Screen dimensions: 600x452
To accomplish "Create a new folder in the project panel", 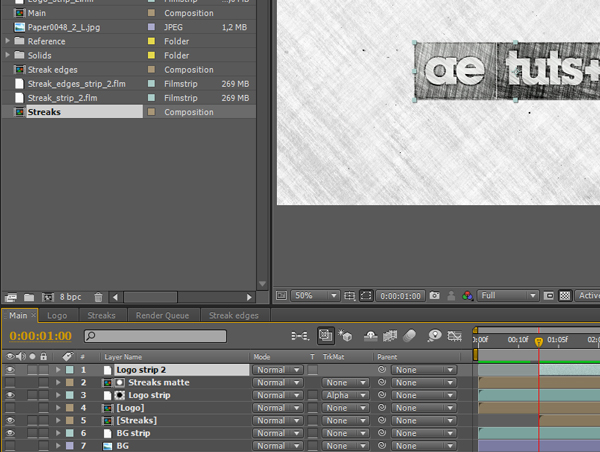I will pyautogui.click(x=29, y=297).
